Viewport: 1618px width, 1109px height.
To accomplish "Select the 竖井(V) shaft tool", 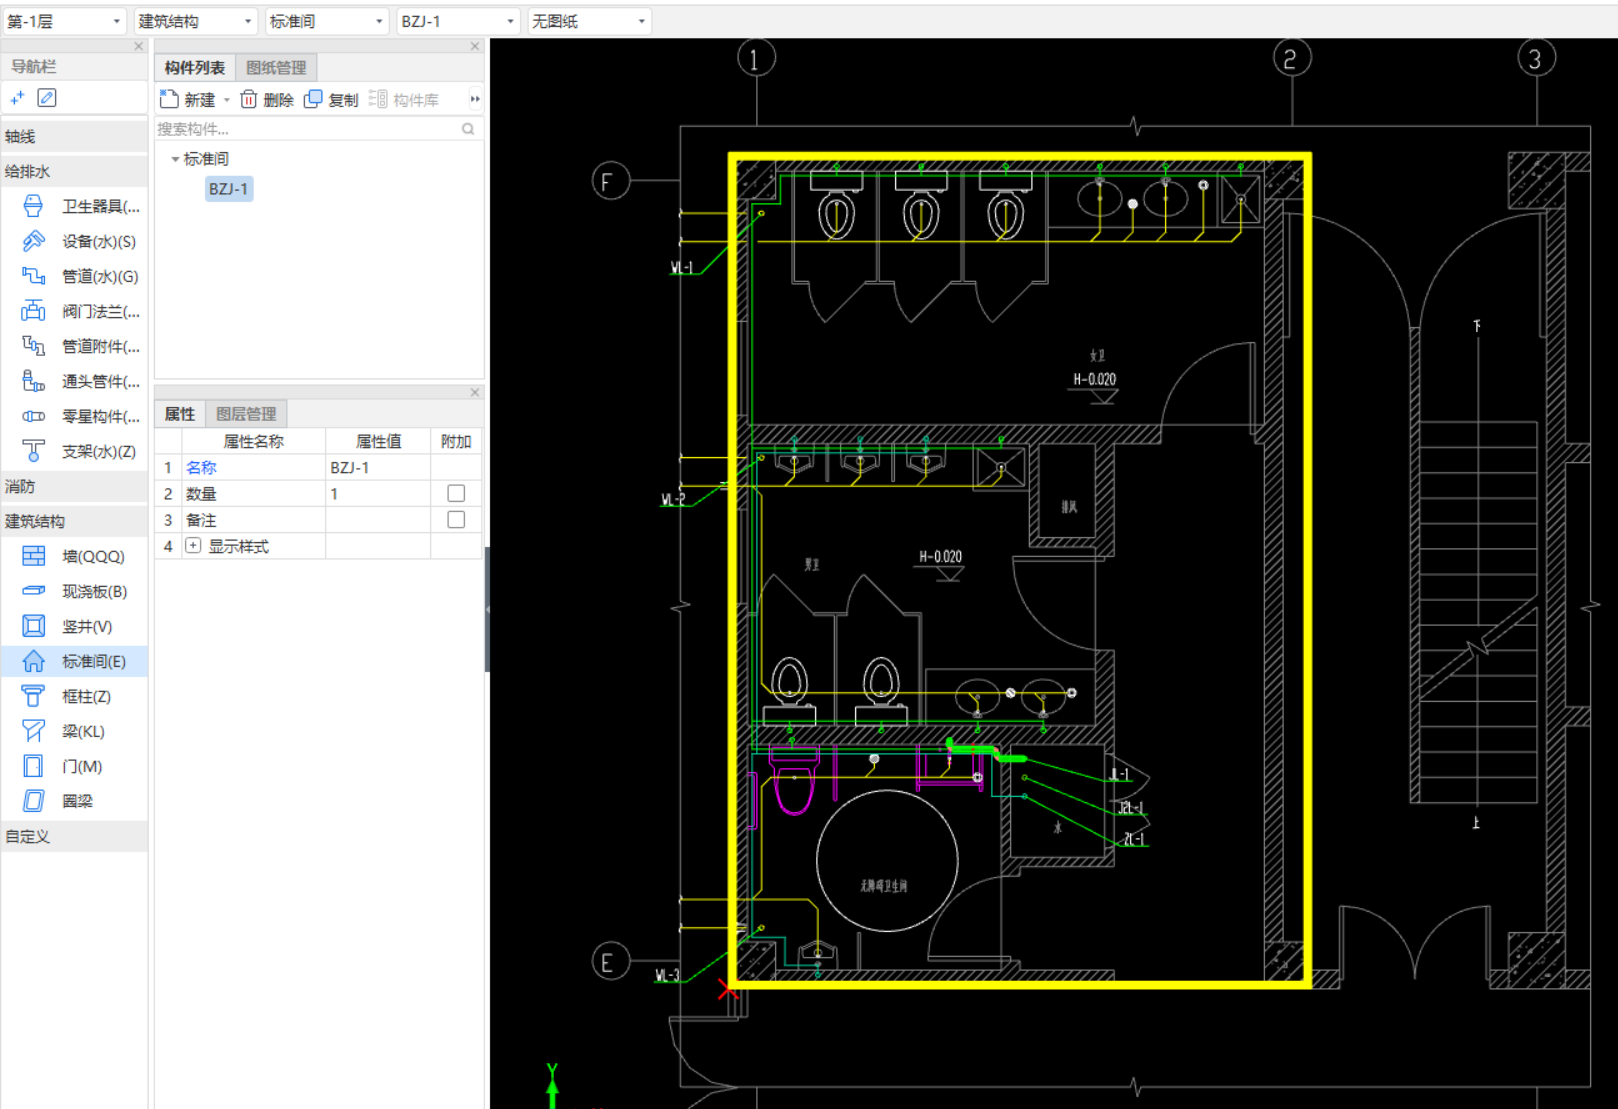I will [x=75, y=626].
